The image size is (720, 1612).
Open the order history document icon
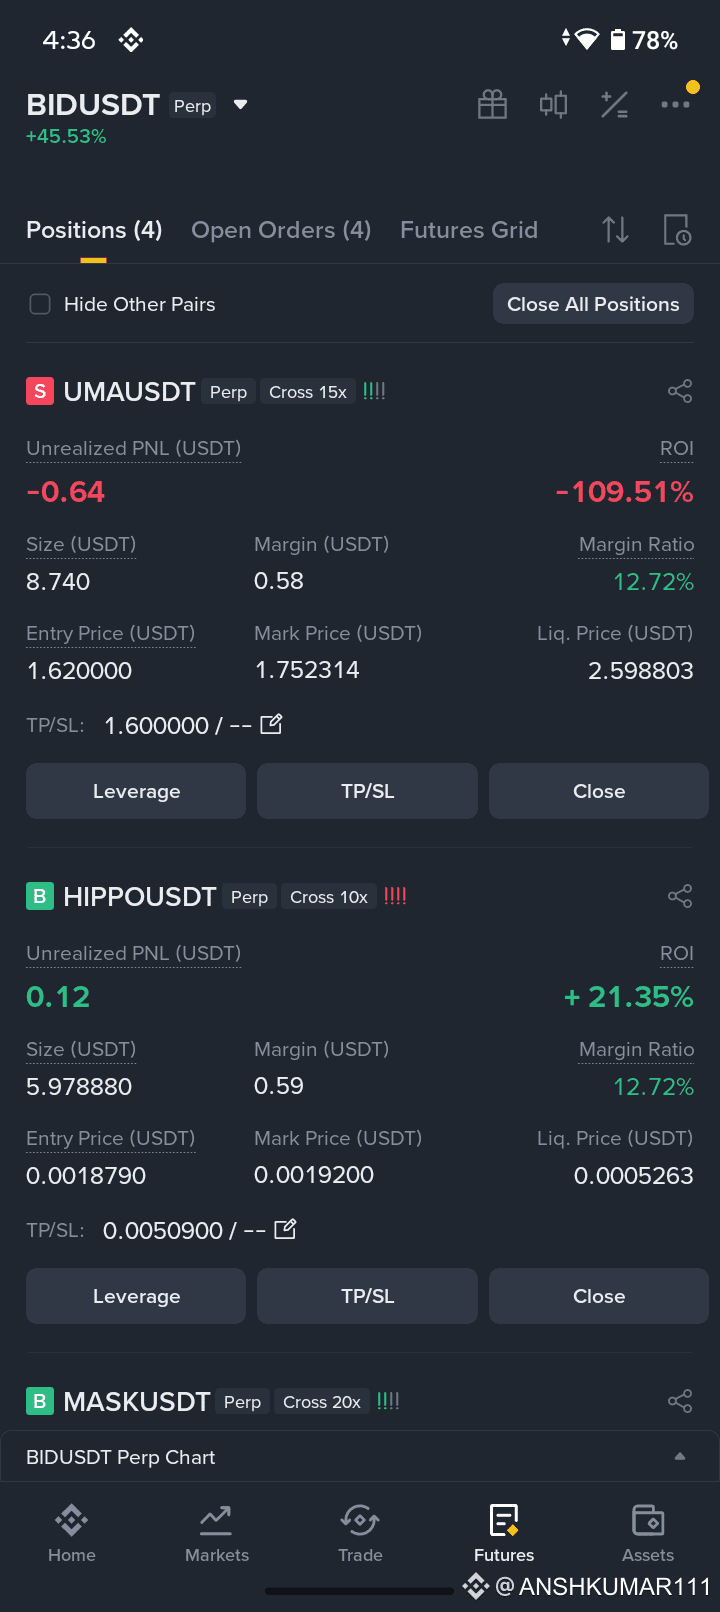click(677, 230)
